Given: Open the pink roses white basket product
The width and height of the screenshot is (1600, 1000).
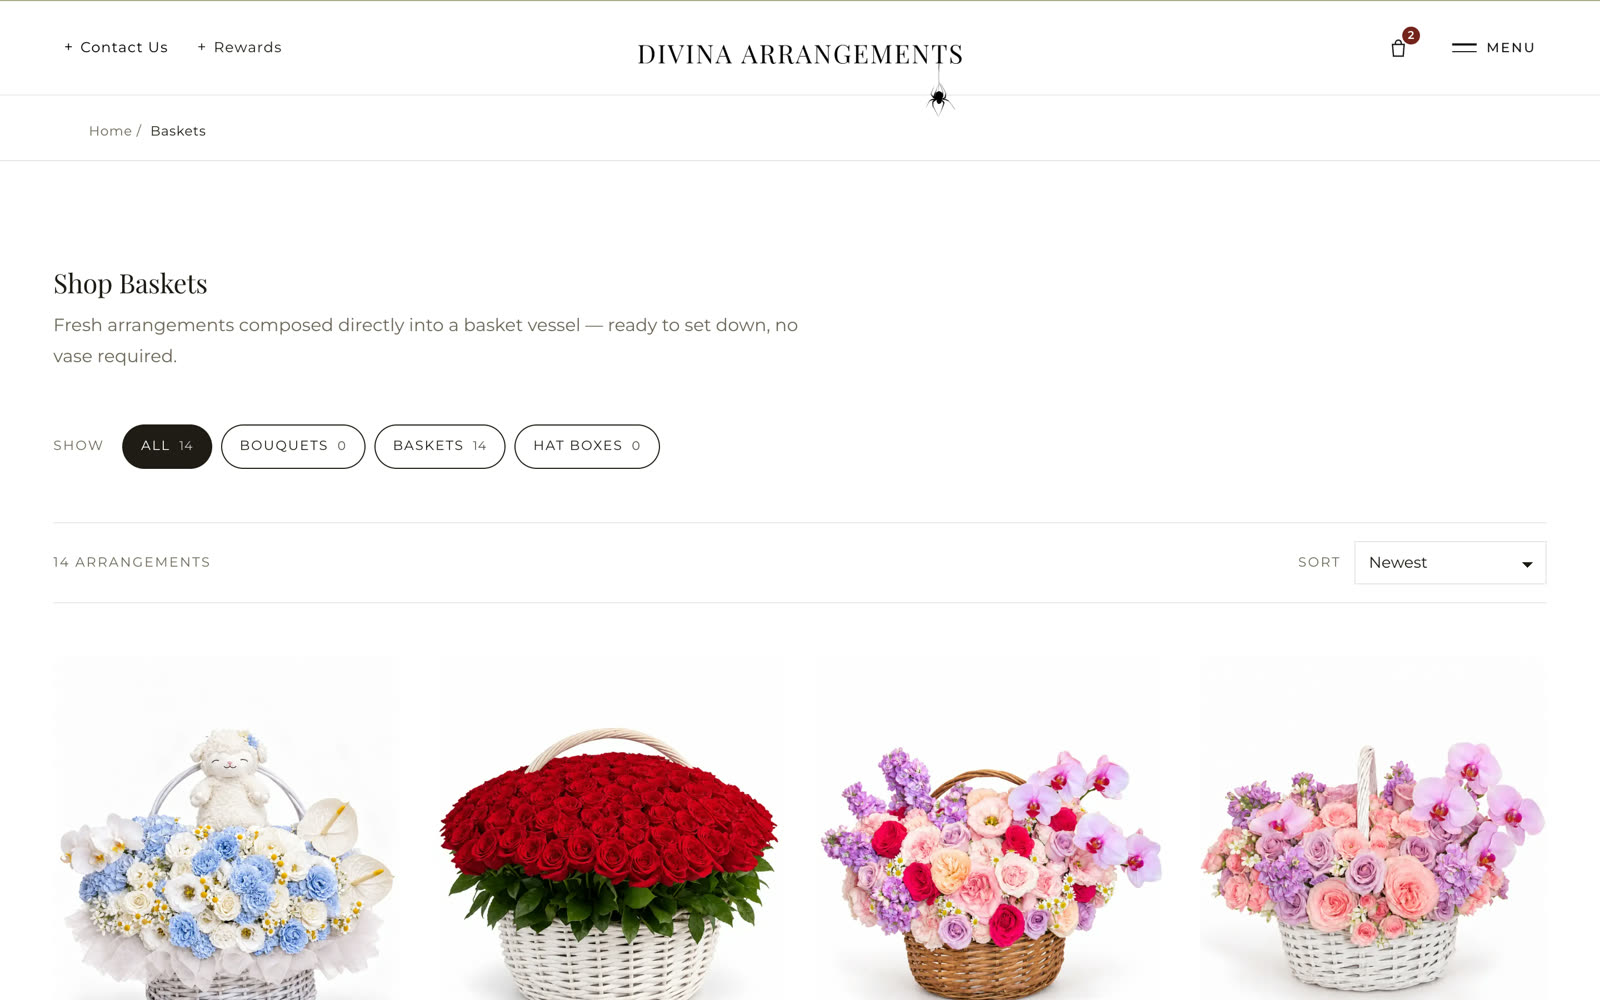Looking at the screenshot, I should (1373, 828).
